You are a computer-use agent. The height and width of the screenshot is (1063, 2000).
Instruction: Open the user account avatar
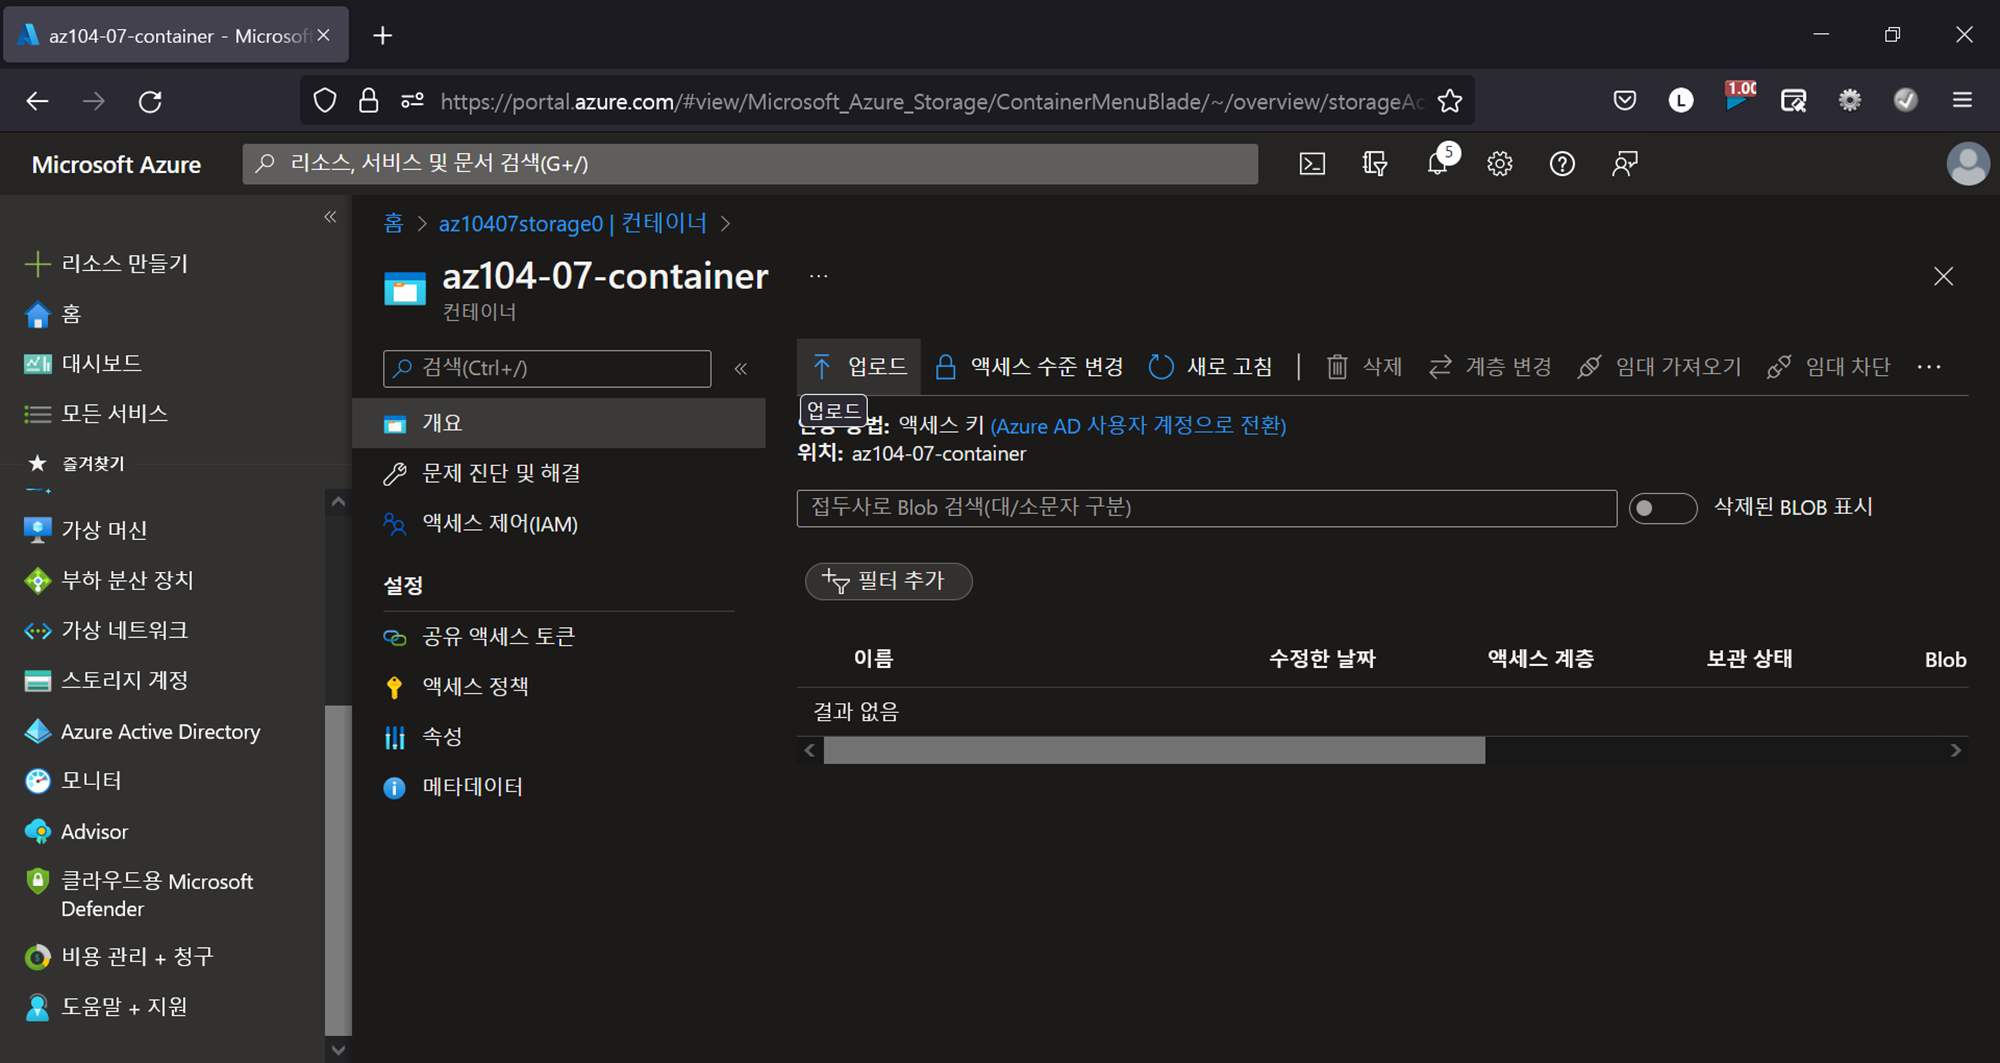pyautogui.click(x=1968, y=164)
